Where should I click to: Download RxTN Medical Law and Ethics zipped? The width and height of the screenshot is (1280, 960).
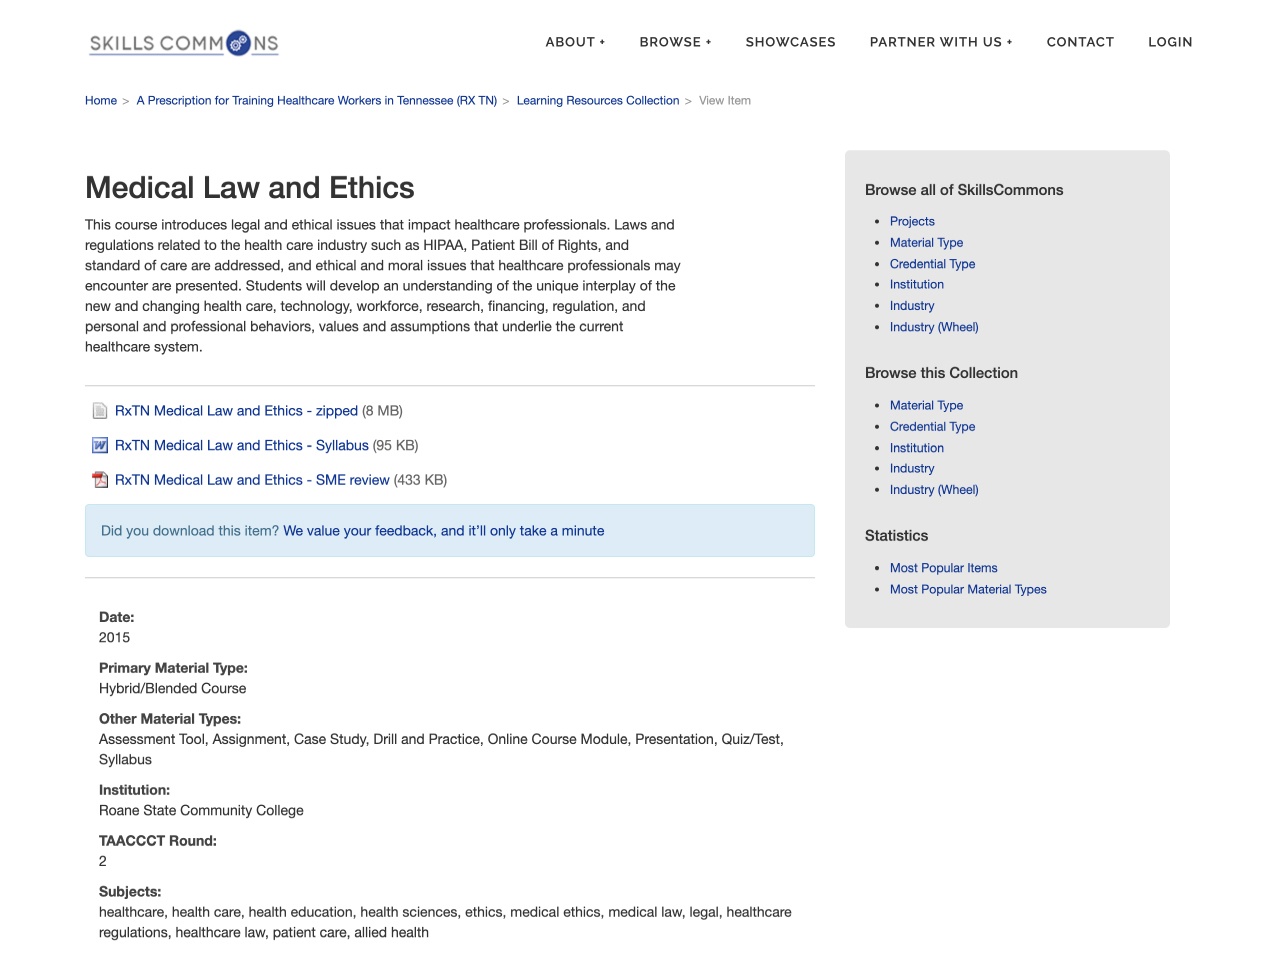tap(236, 411)
